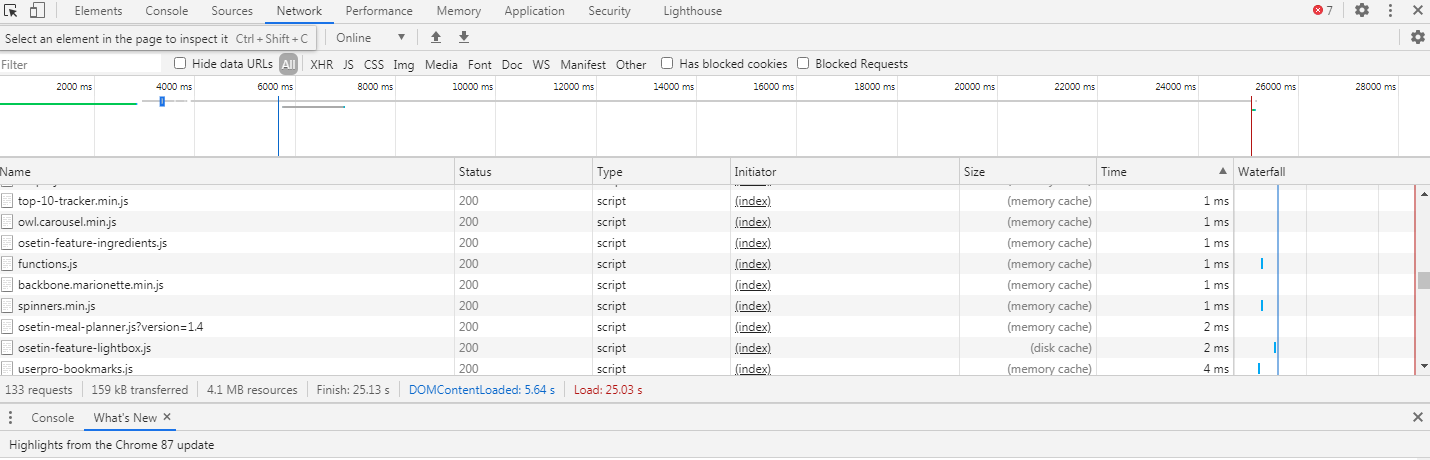Click the Filter text input
Viewport: 1430px width, 460px height.
point(80,64)
